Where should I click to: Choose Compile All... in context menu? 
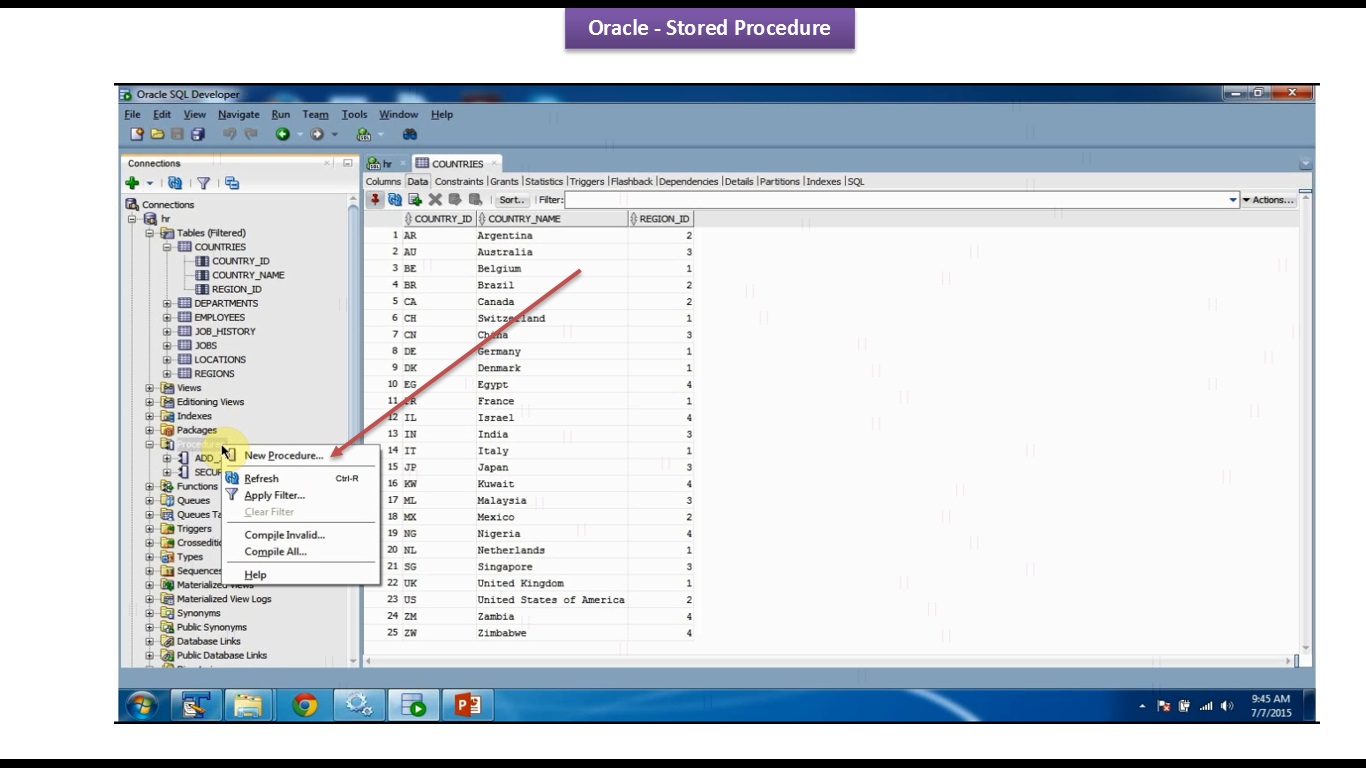click(276, 551)
